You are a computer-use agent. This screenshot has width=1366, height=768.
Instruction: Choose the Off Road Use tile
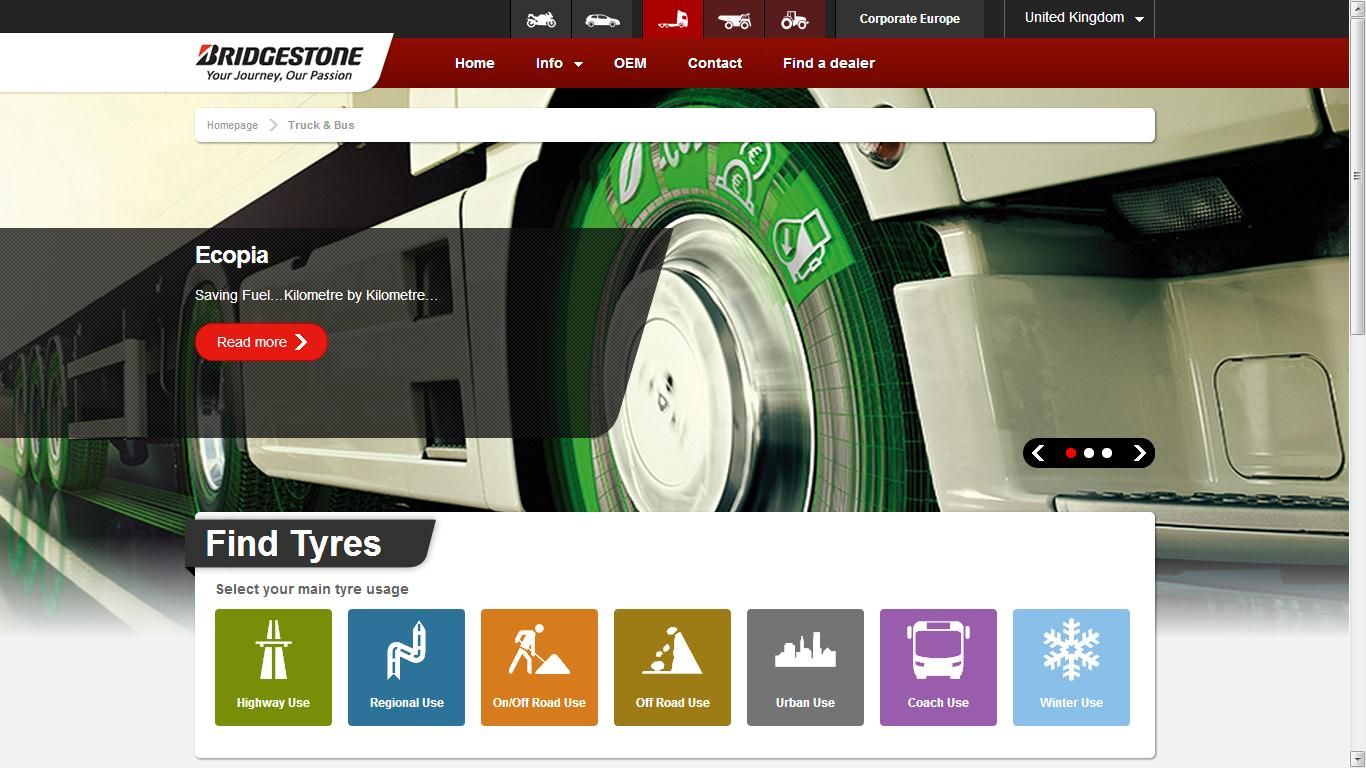coord(672,666)
